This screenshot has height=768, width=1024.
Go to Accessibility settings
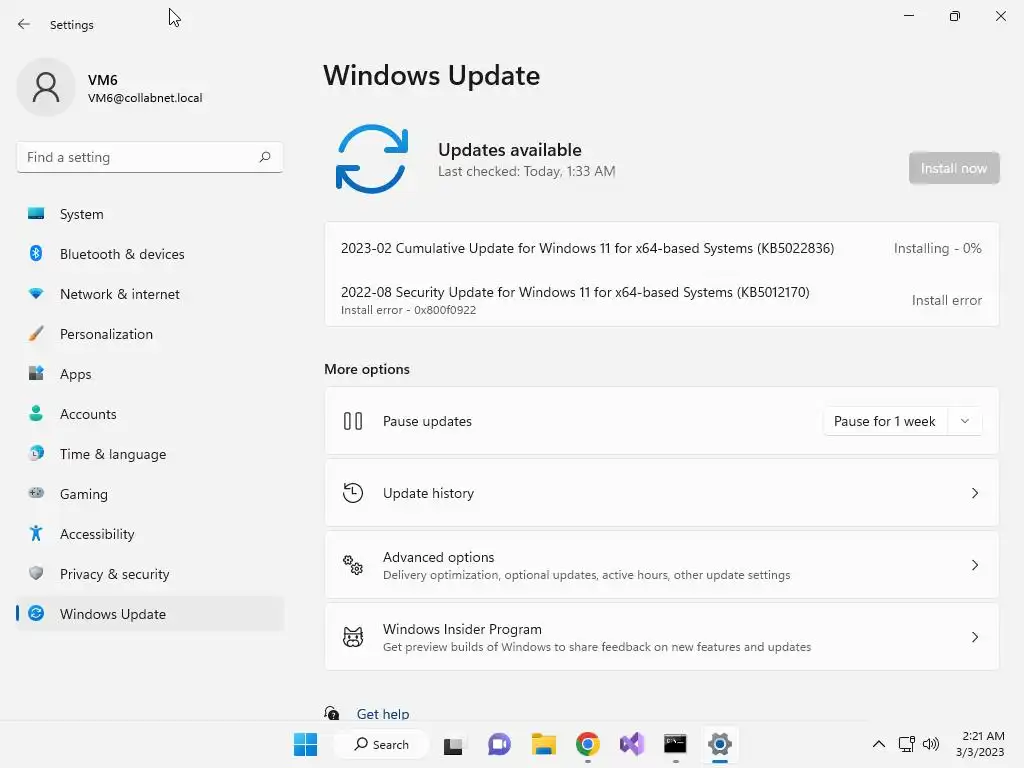(150, 534)
